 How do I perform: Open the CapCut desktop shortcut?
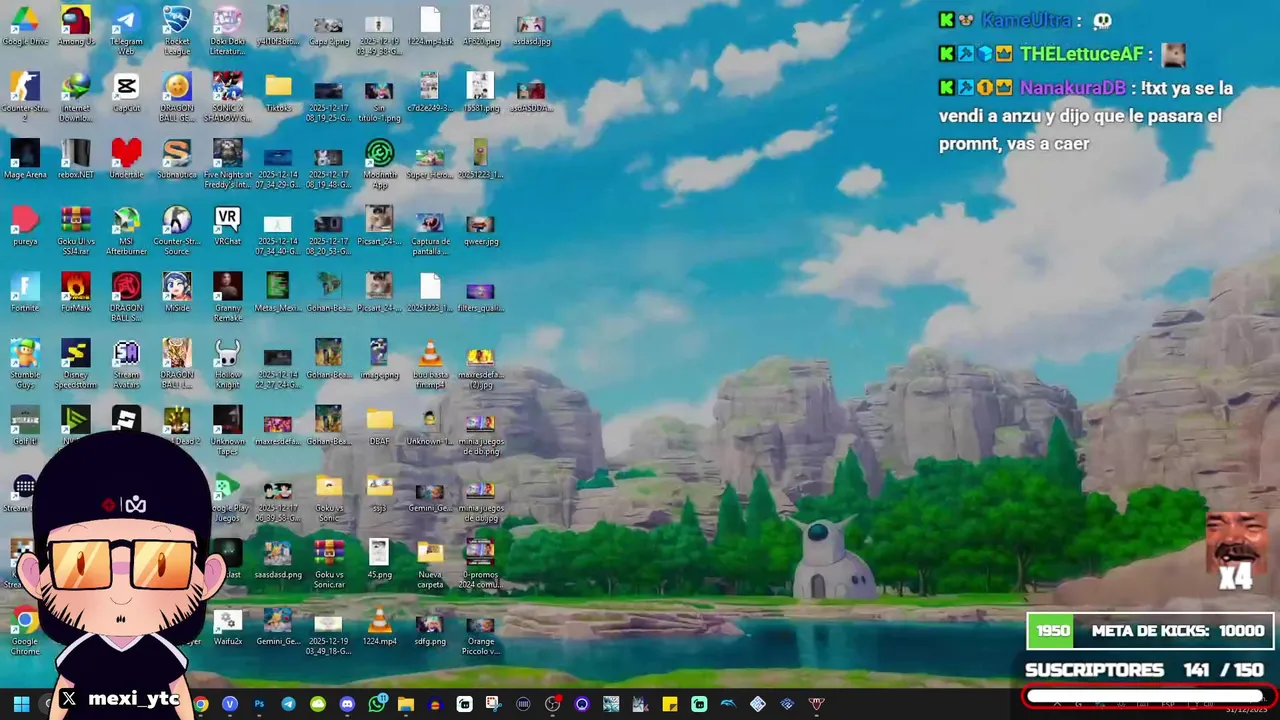(x=126, y=93)
